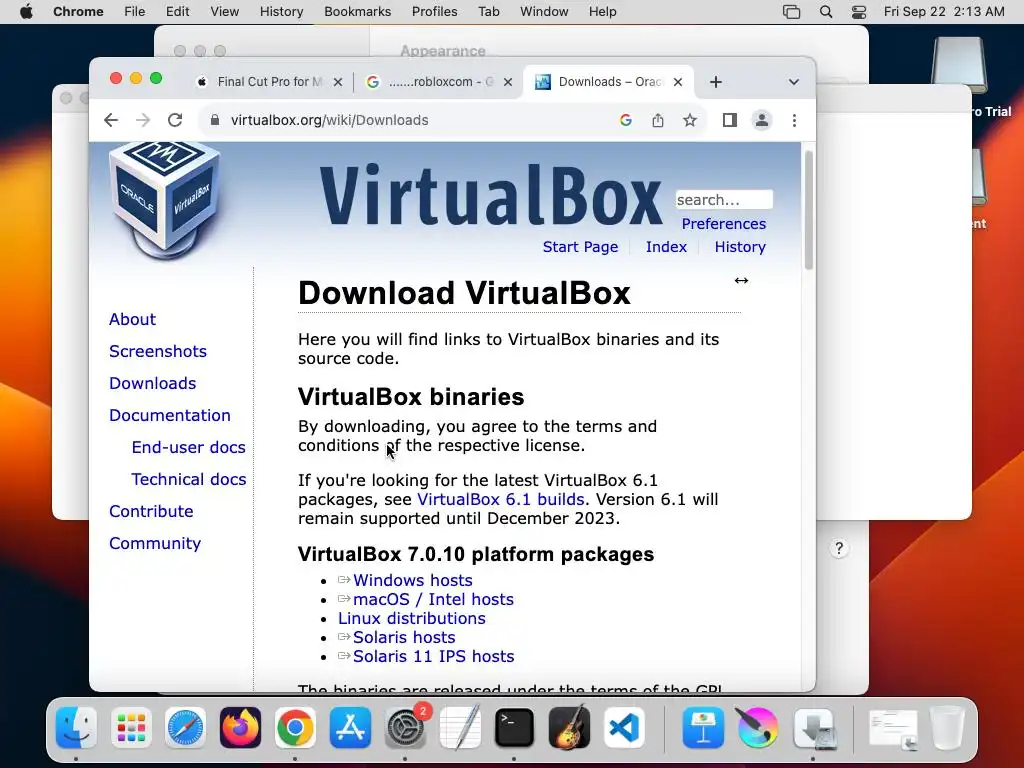
Task: Click the browser forward arrow
Action: point(143,120)
